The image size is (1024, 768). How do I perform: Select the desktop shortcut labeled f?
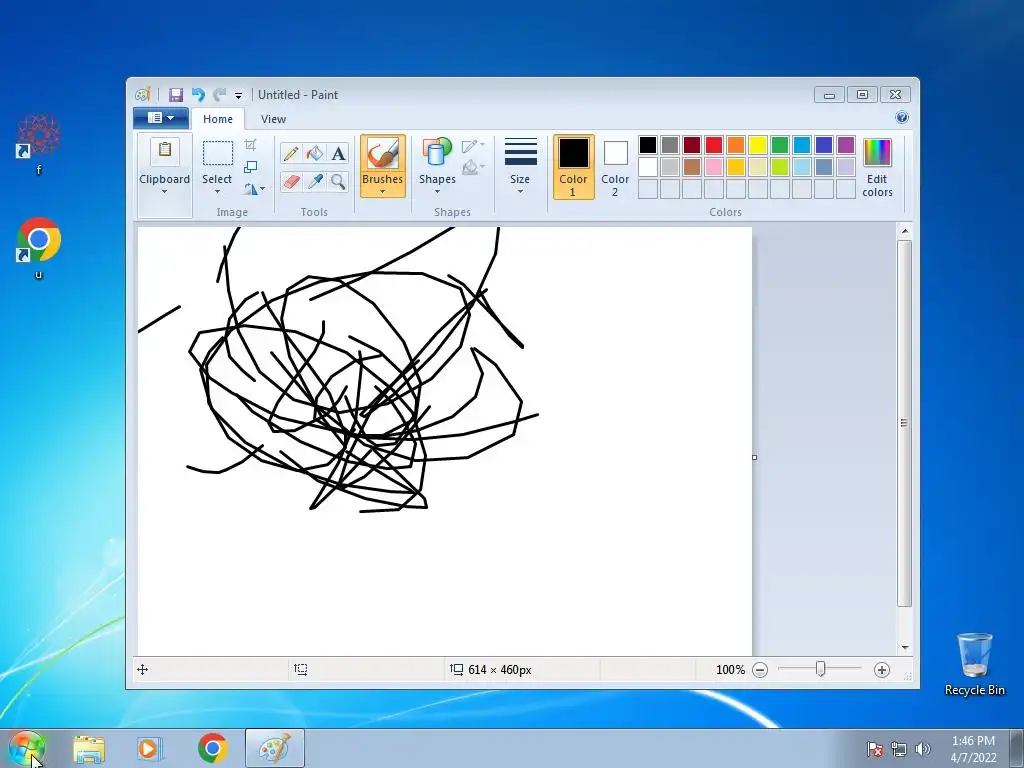pos(39,144)
